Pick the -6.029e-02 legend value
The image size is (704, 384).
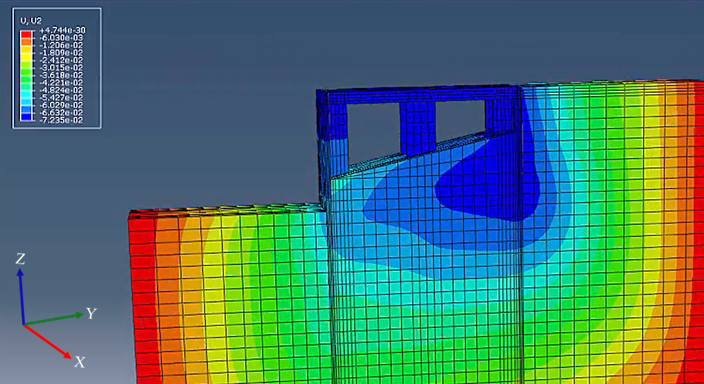pos(62,105)
